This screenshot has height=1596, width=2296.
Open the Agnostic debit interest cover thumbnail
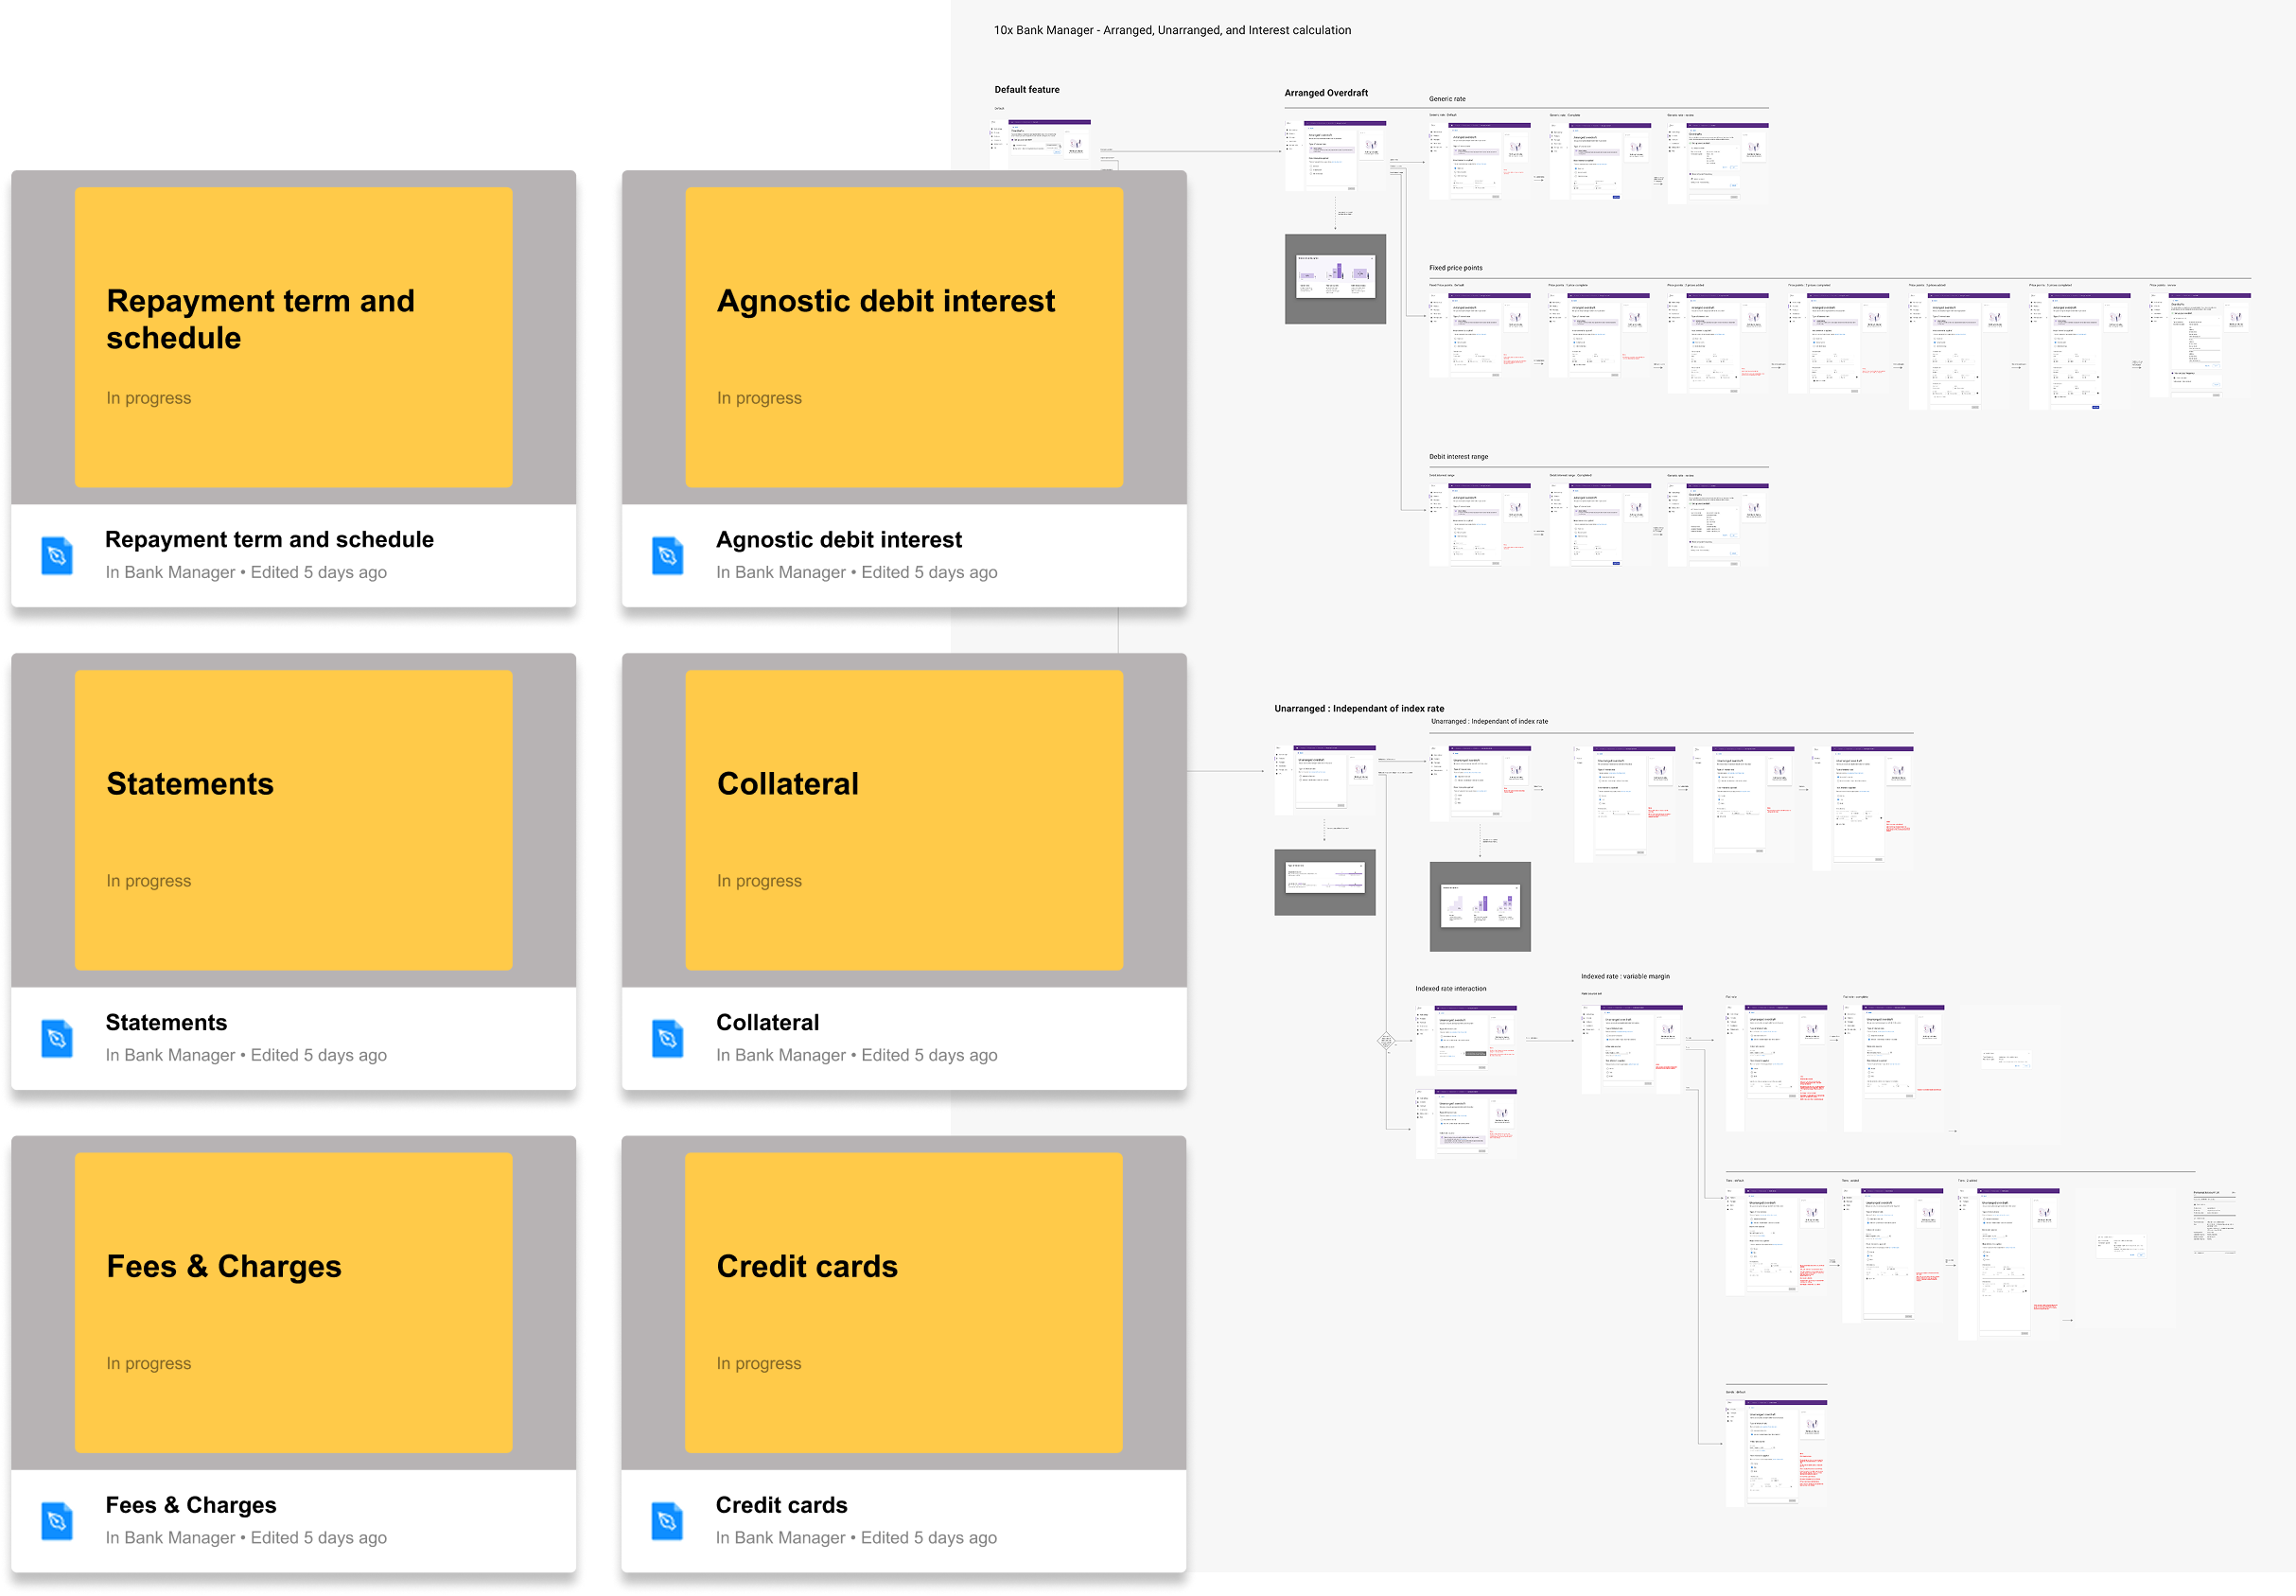pos(904,337)
